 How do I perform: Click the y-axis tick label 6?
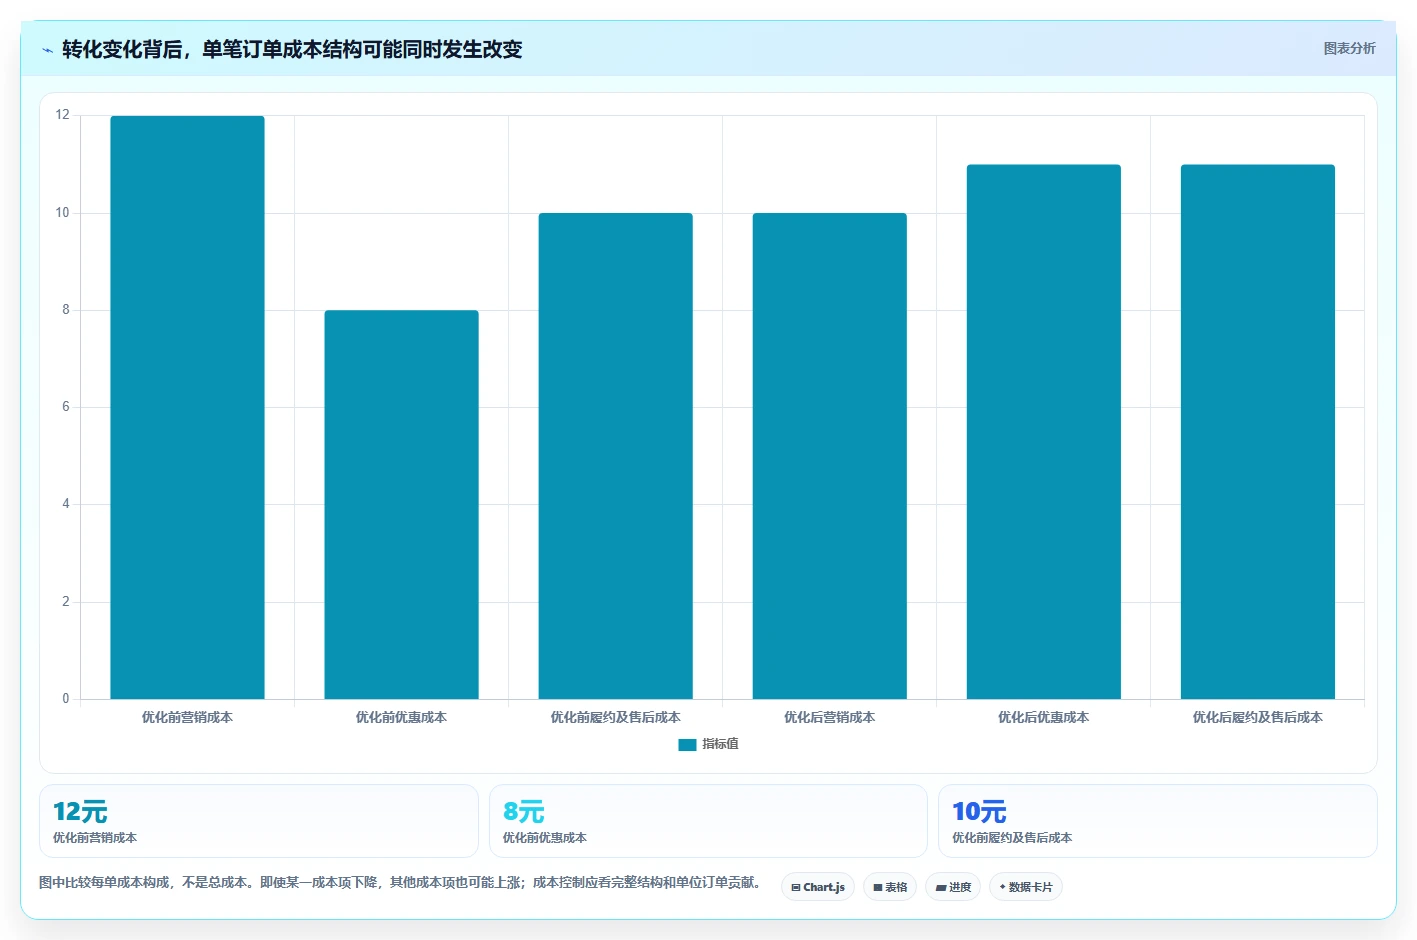(66, 407)
